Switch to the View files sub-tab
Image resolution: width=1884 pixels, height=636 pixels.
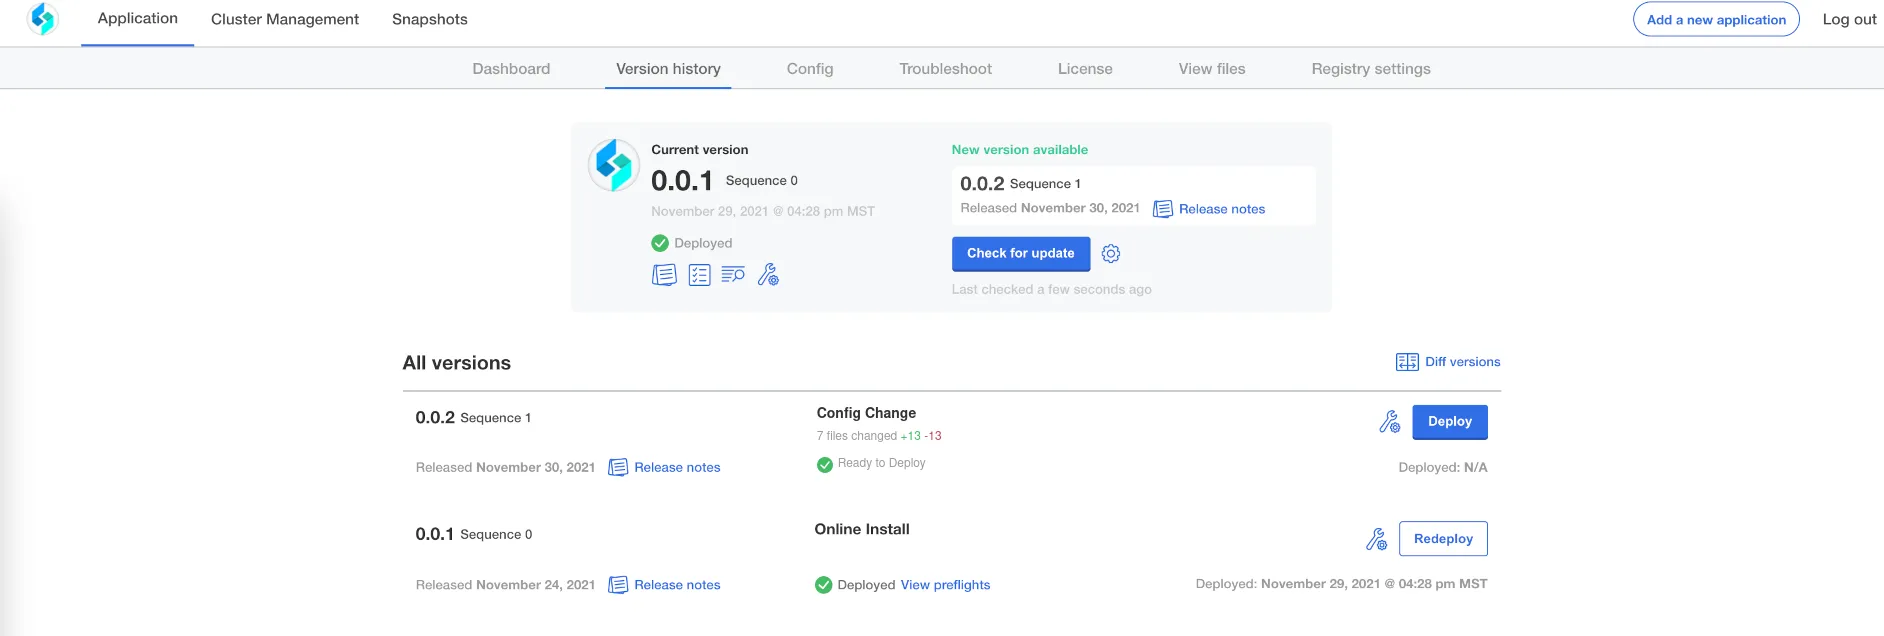[x=1212, y=69]
